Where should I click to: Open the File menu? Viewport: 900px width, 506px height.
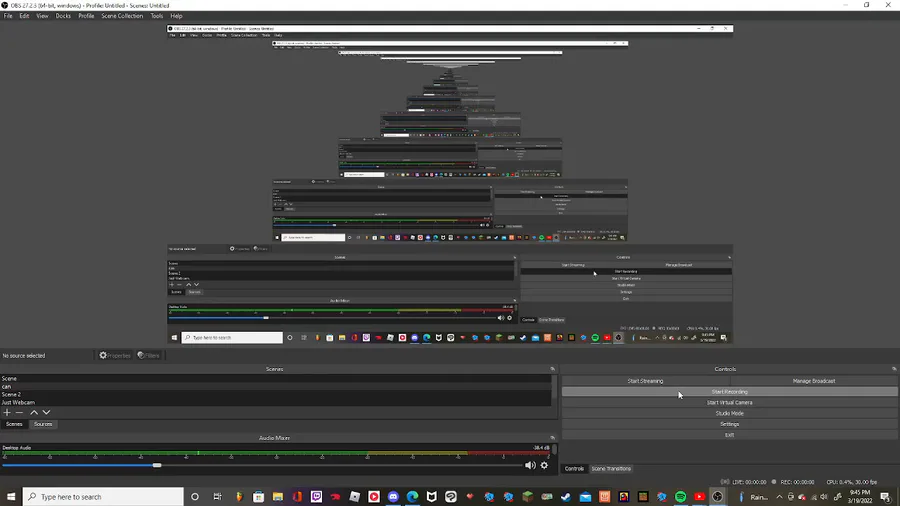(8, 16)
